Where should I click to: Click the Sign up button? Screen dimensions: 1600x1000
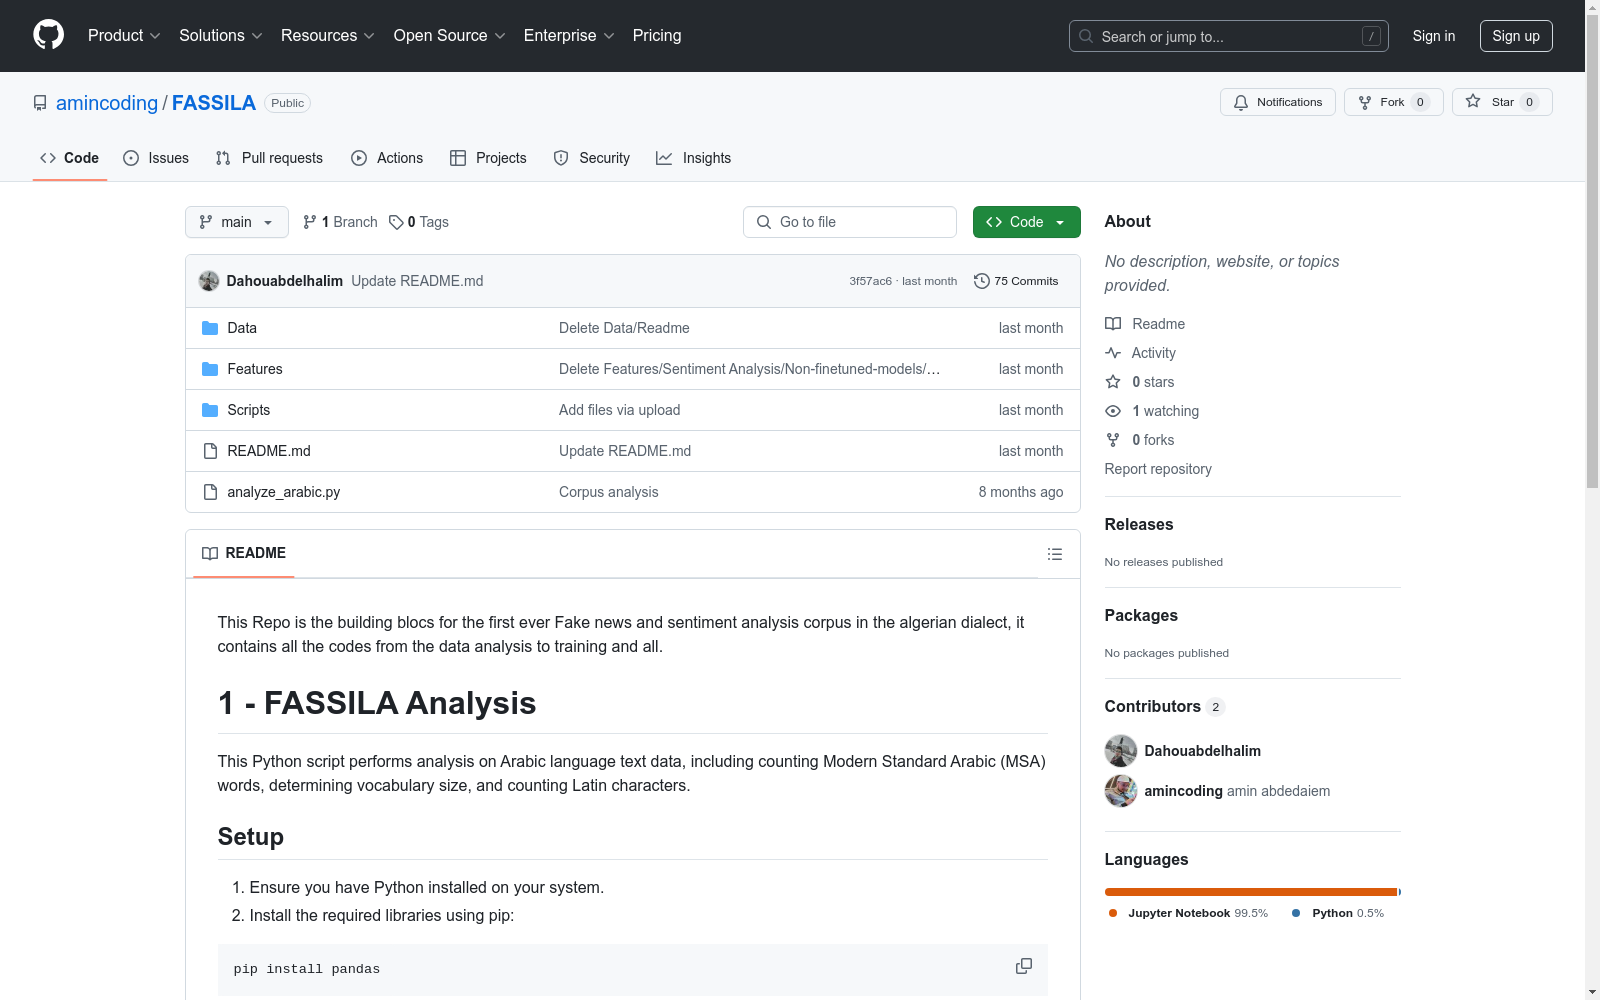coord(1516,36)
